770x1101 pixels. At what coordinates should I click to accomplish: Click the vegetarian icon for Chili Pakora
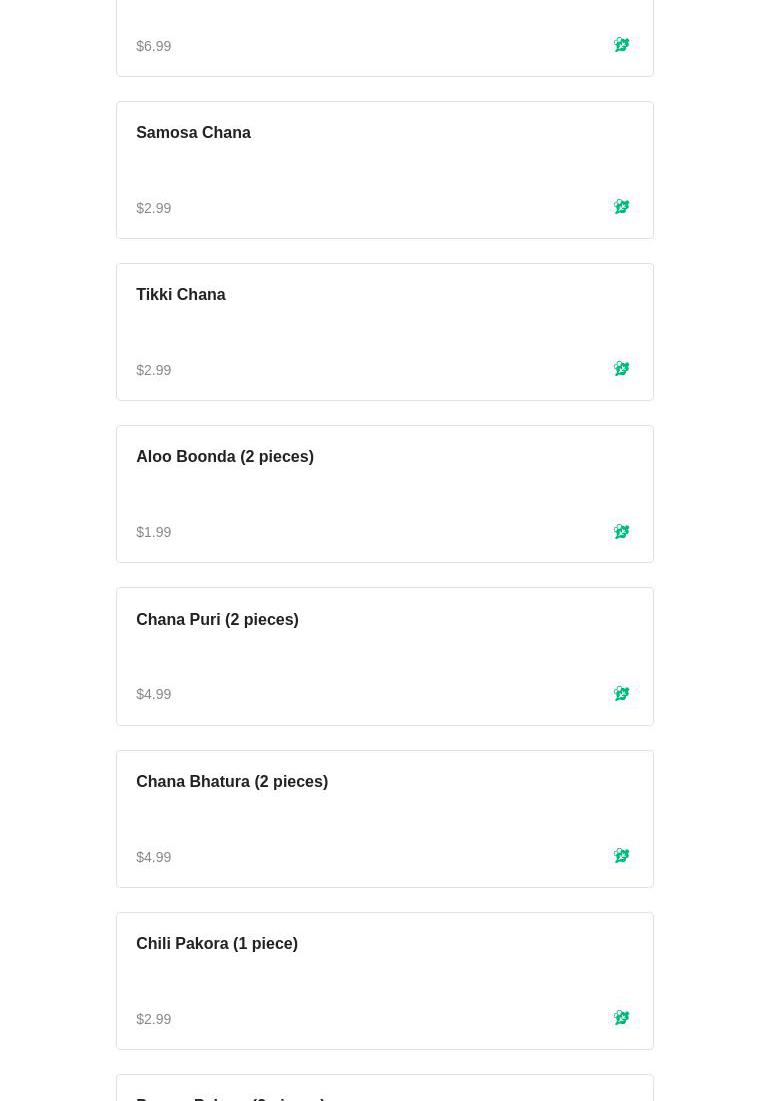[621, 1018]
